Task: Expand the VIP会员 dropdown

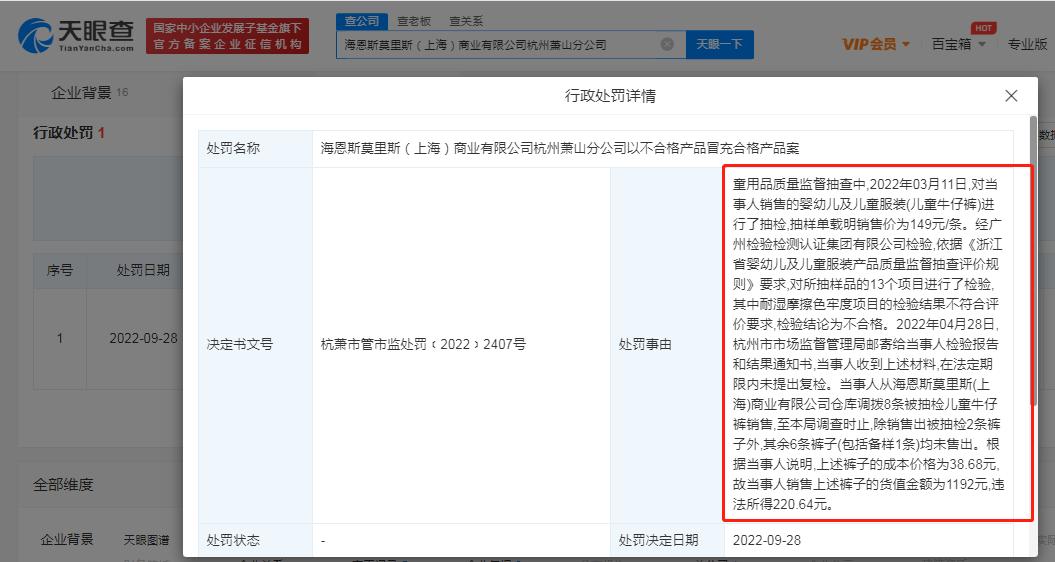Action: 875,44
